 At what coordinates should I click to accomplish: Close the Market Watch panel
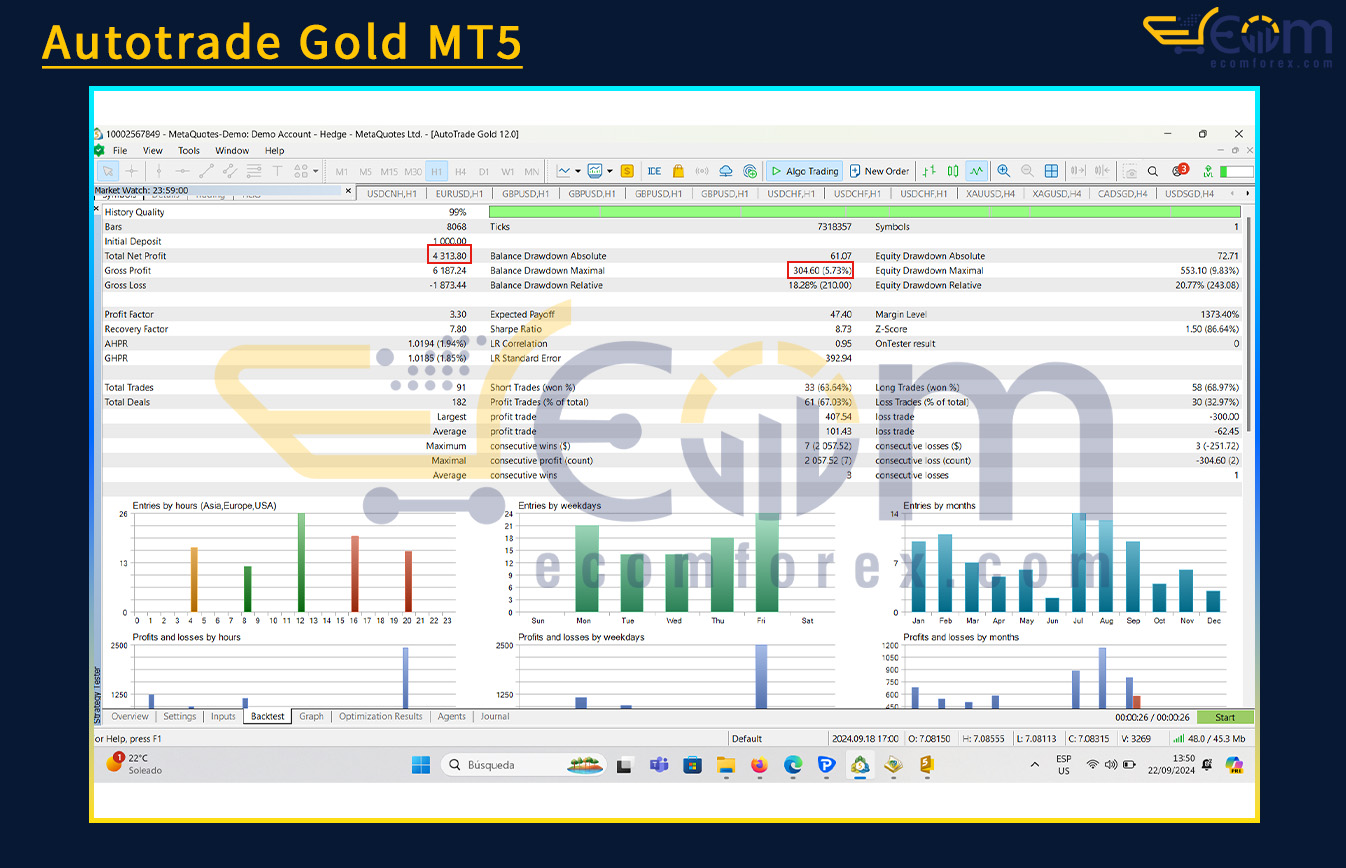[348, 191]
